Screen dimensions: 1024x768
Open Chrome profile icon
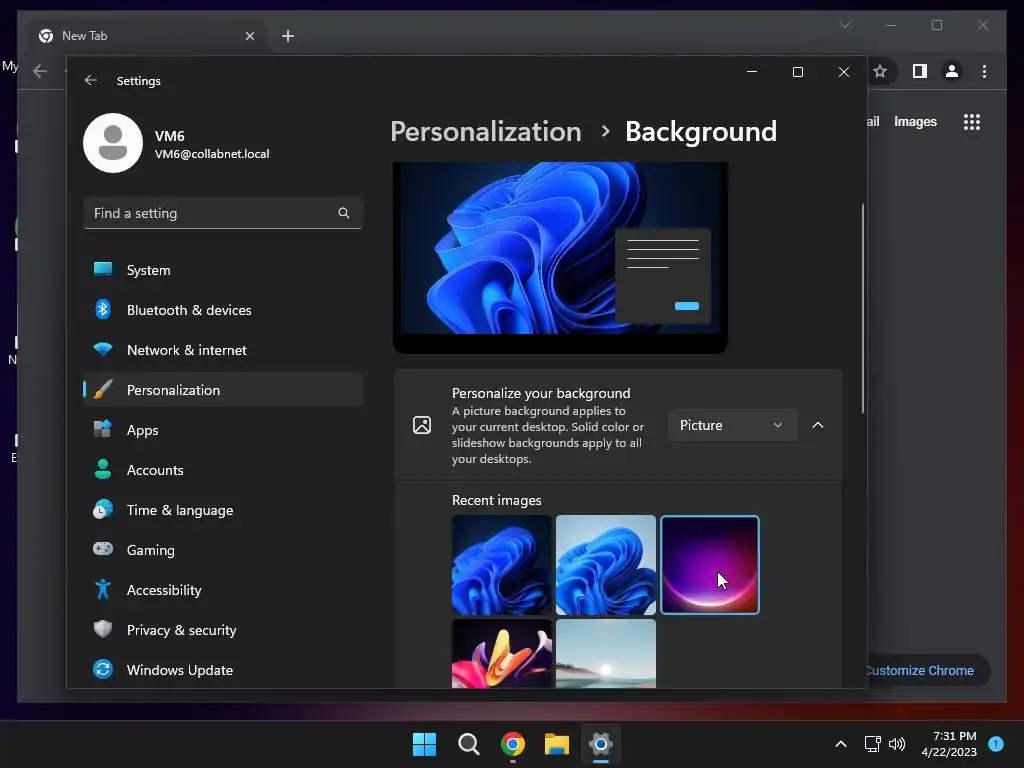pyautogui.click(x=952, y=71)
